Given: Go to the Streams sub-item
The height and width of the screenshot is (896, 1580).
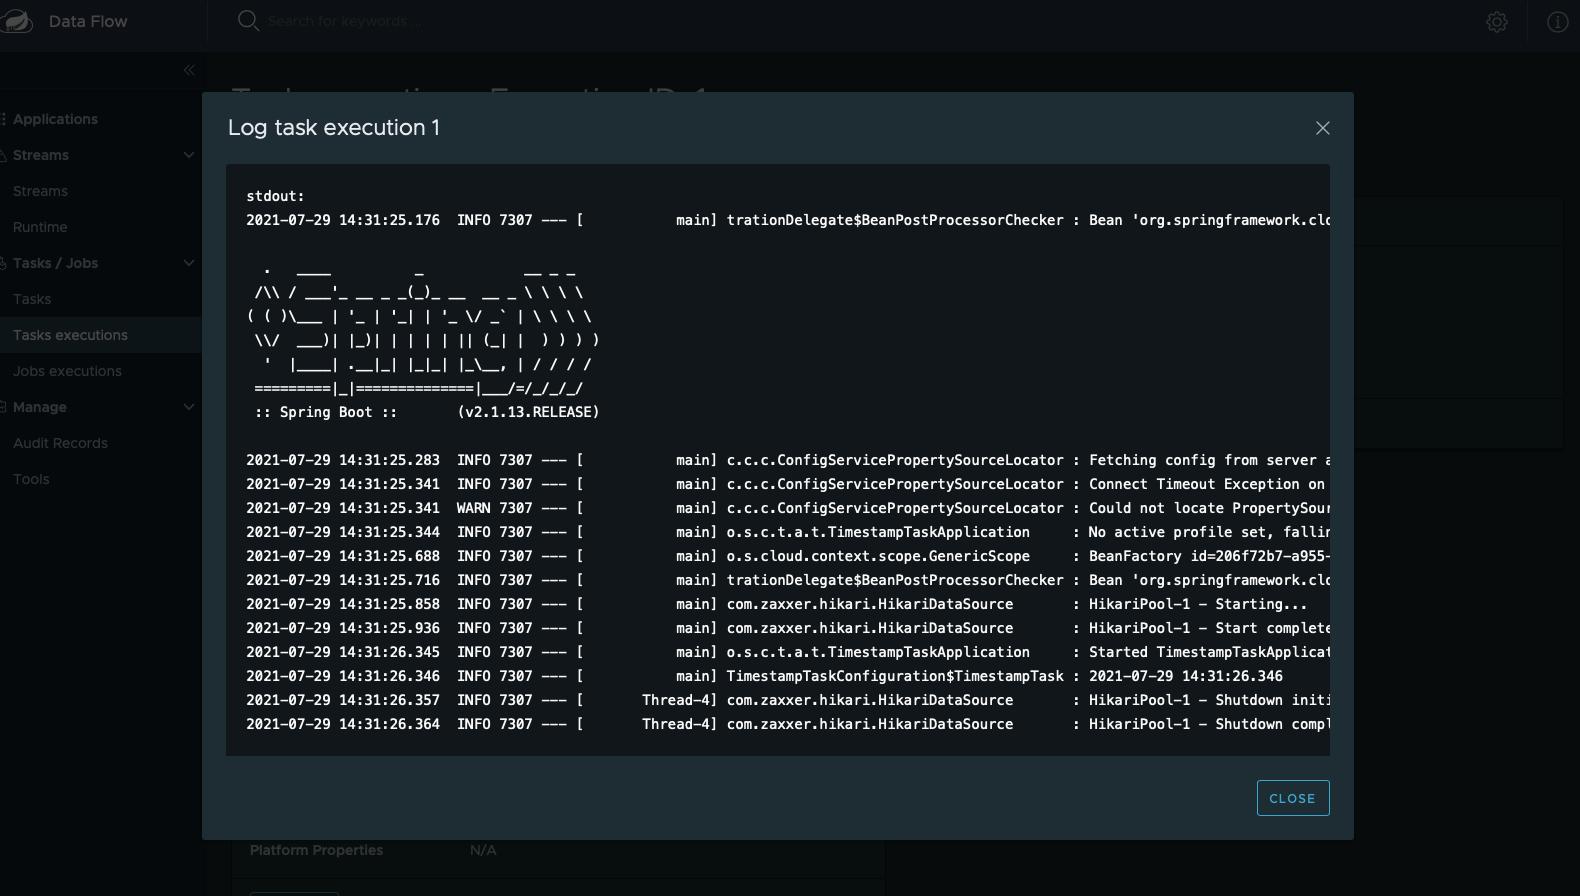Looking at the screenshot, I should (40, 191).
